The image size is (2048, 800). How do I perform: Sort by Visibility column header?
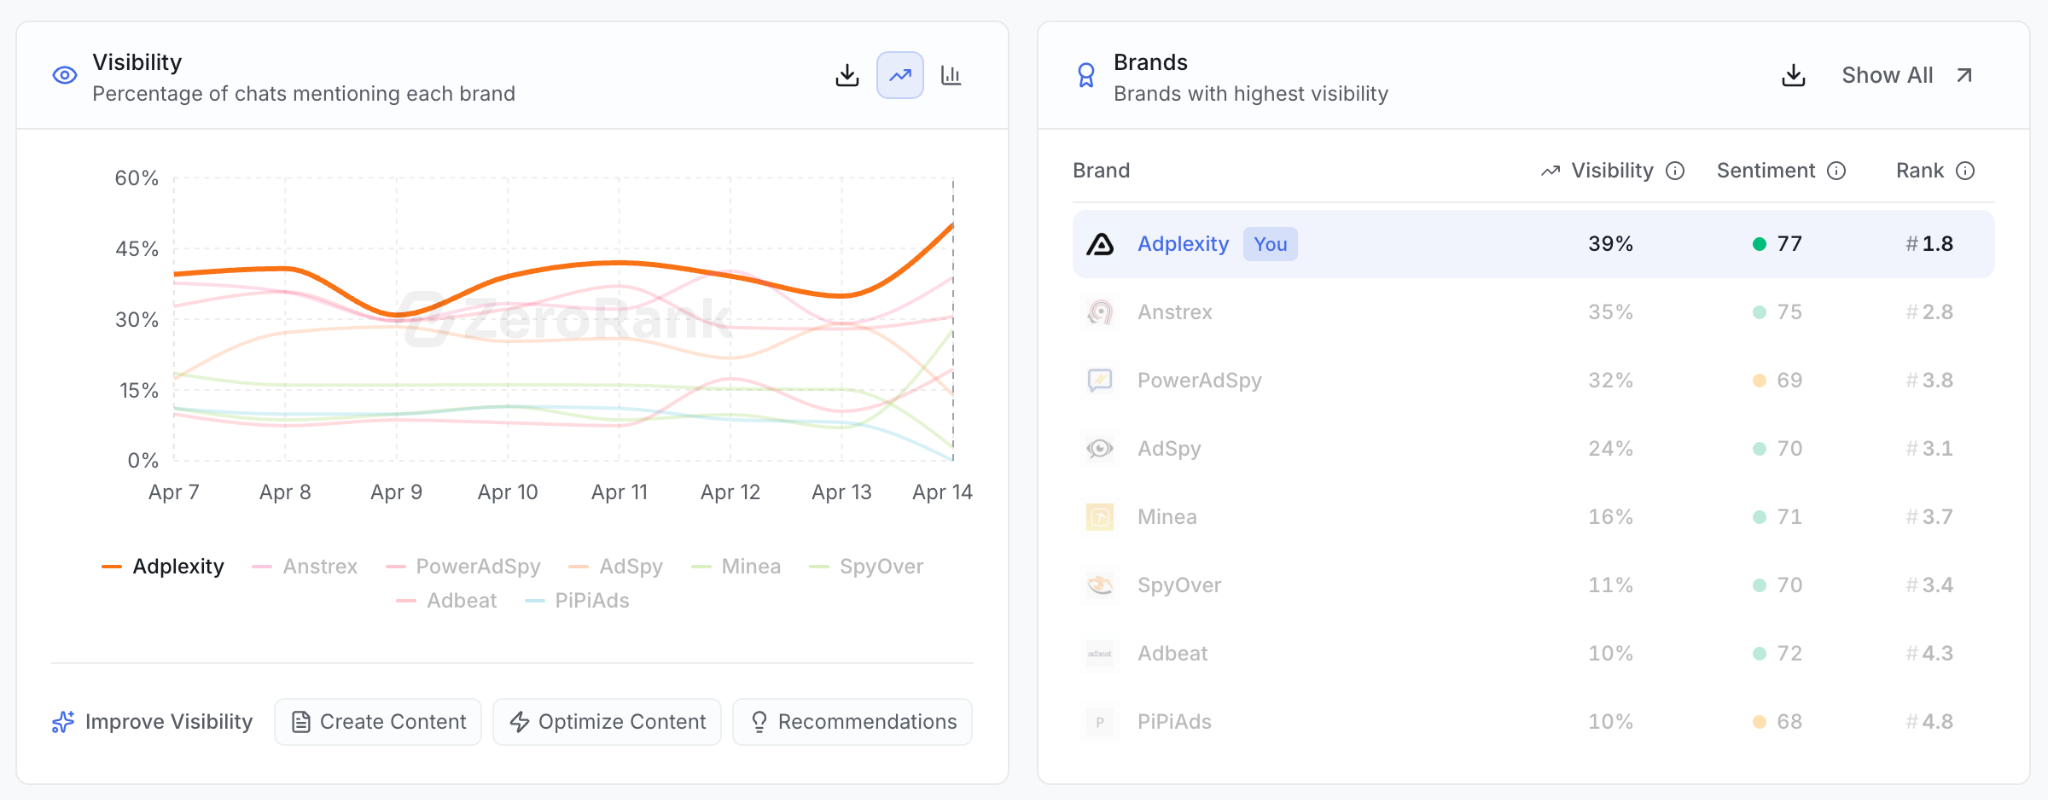(x=1612, y=171)
